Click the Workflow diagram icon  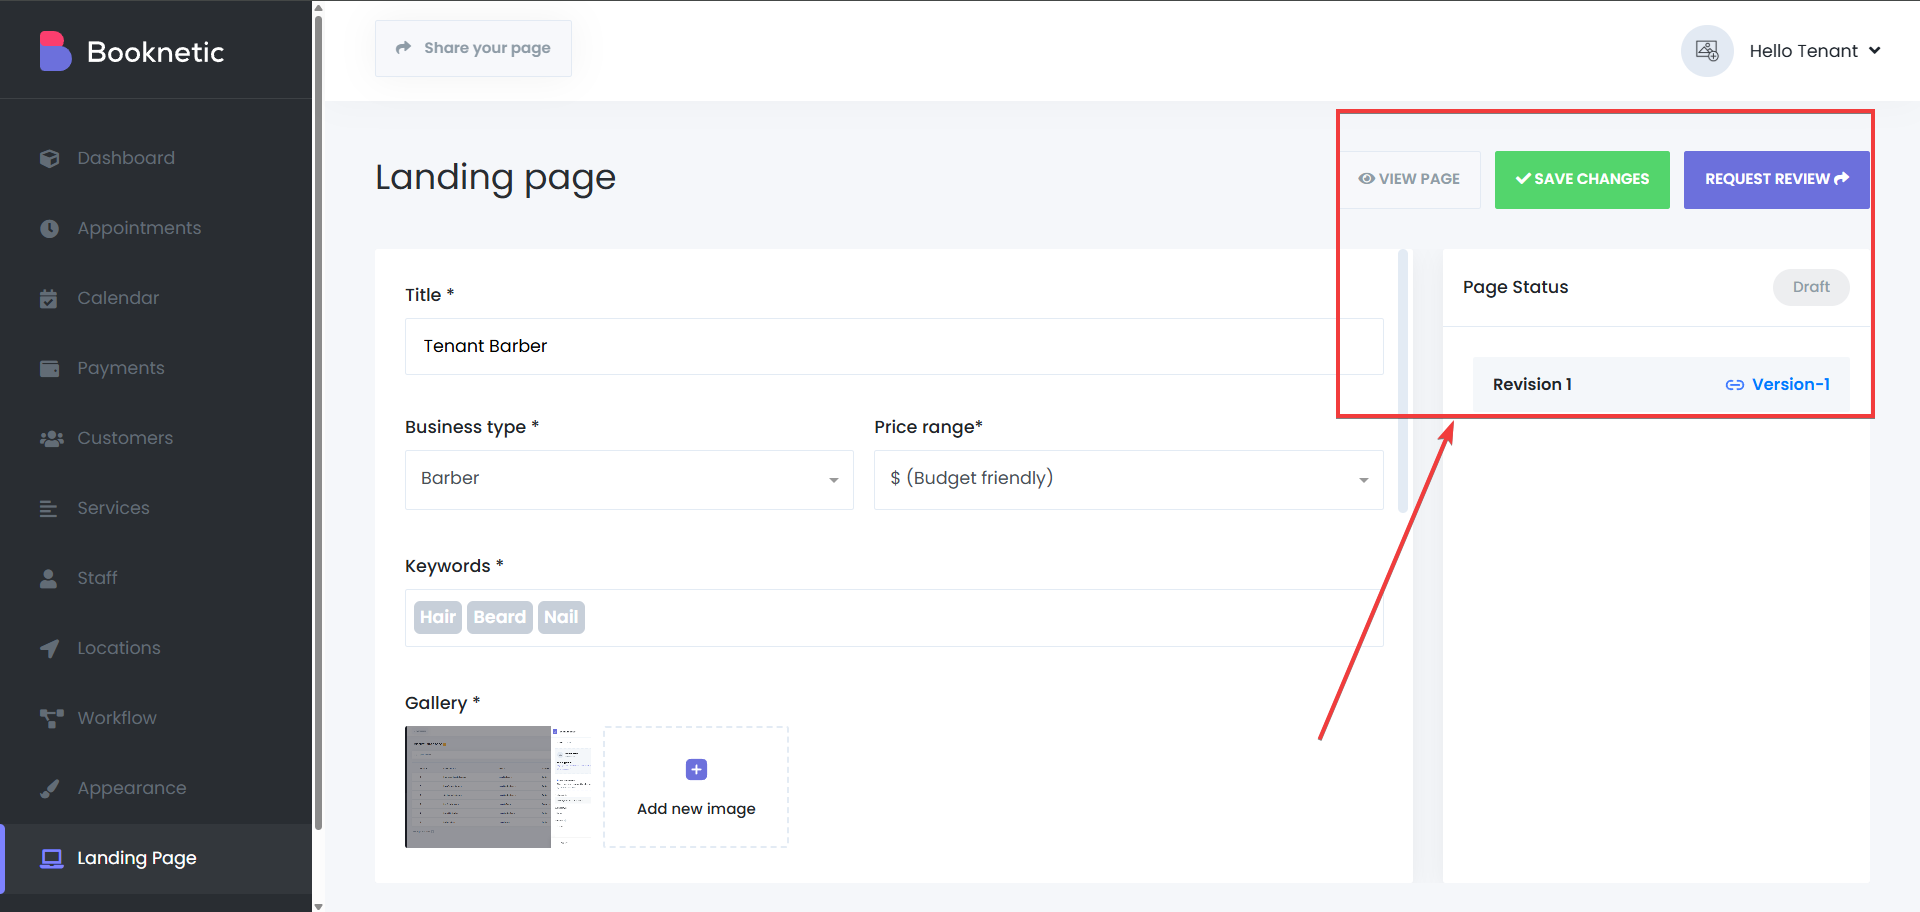point(51,718)
